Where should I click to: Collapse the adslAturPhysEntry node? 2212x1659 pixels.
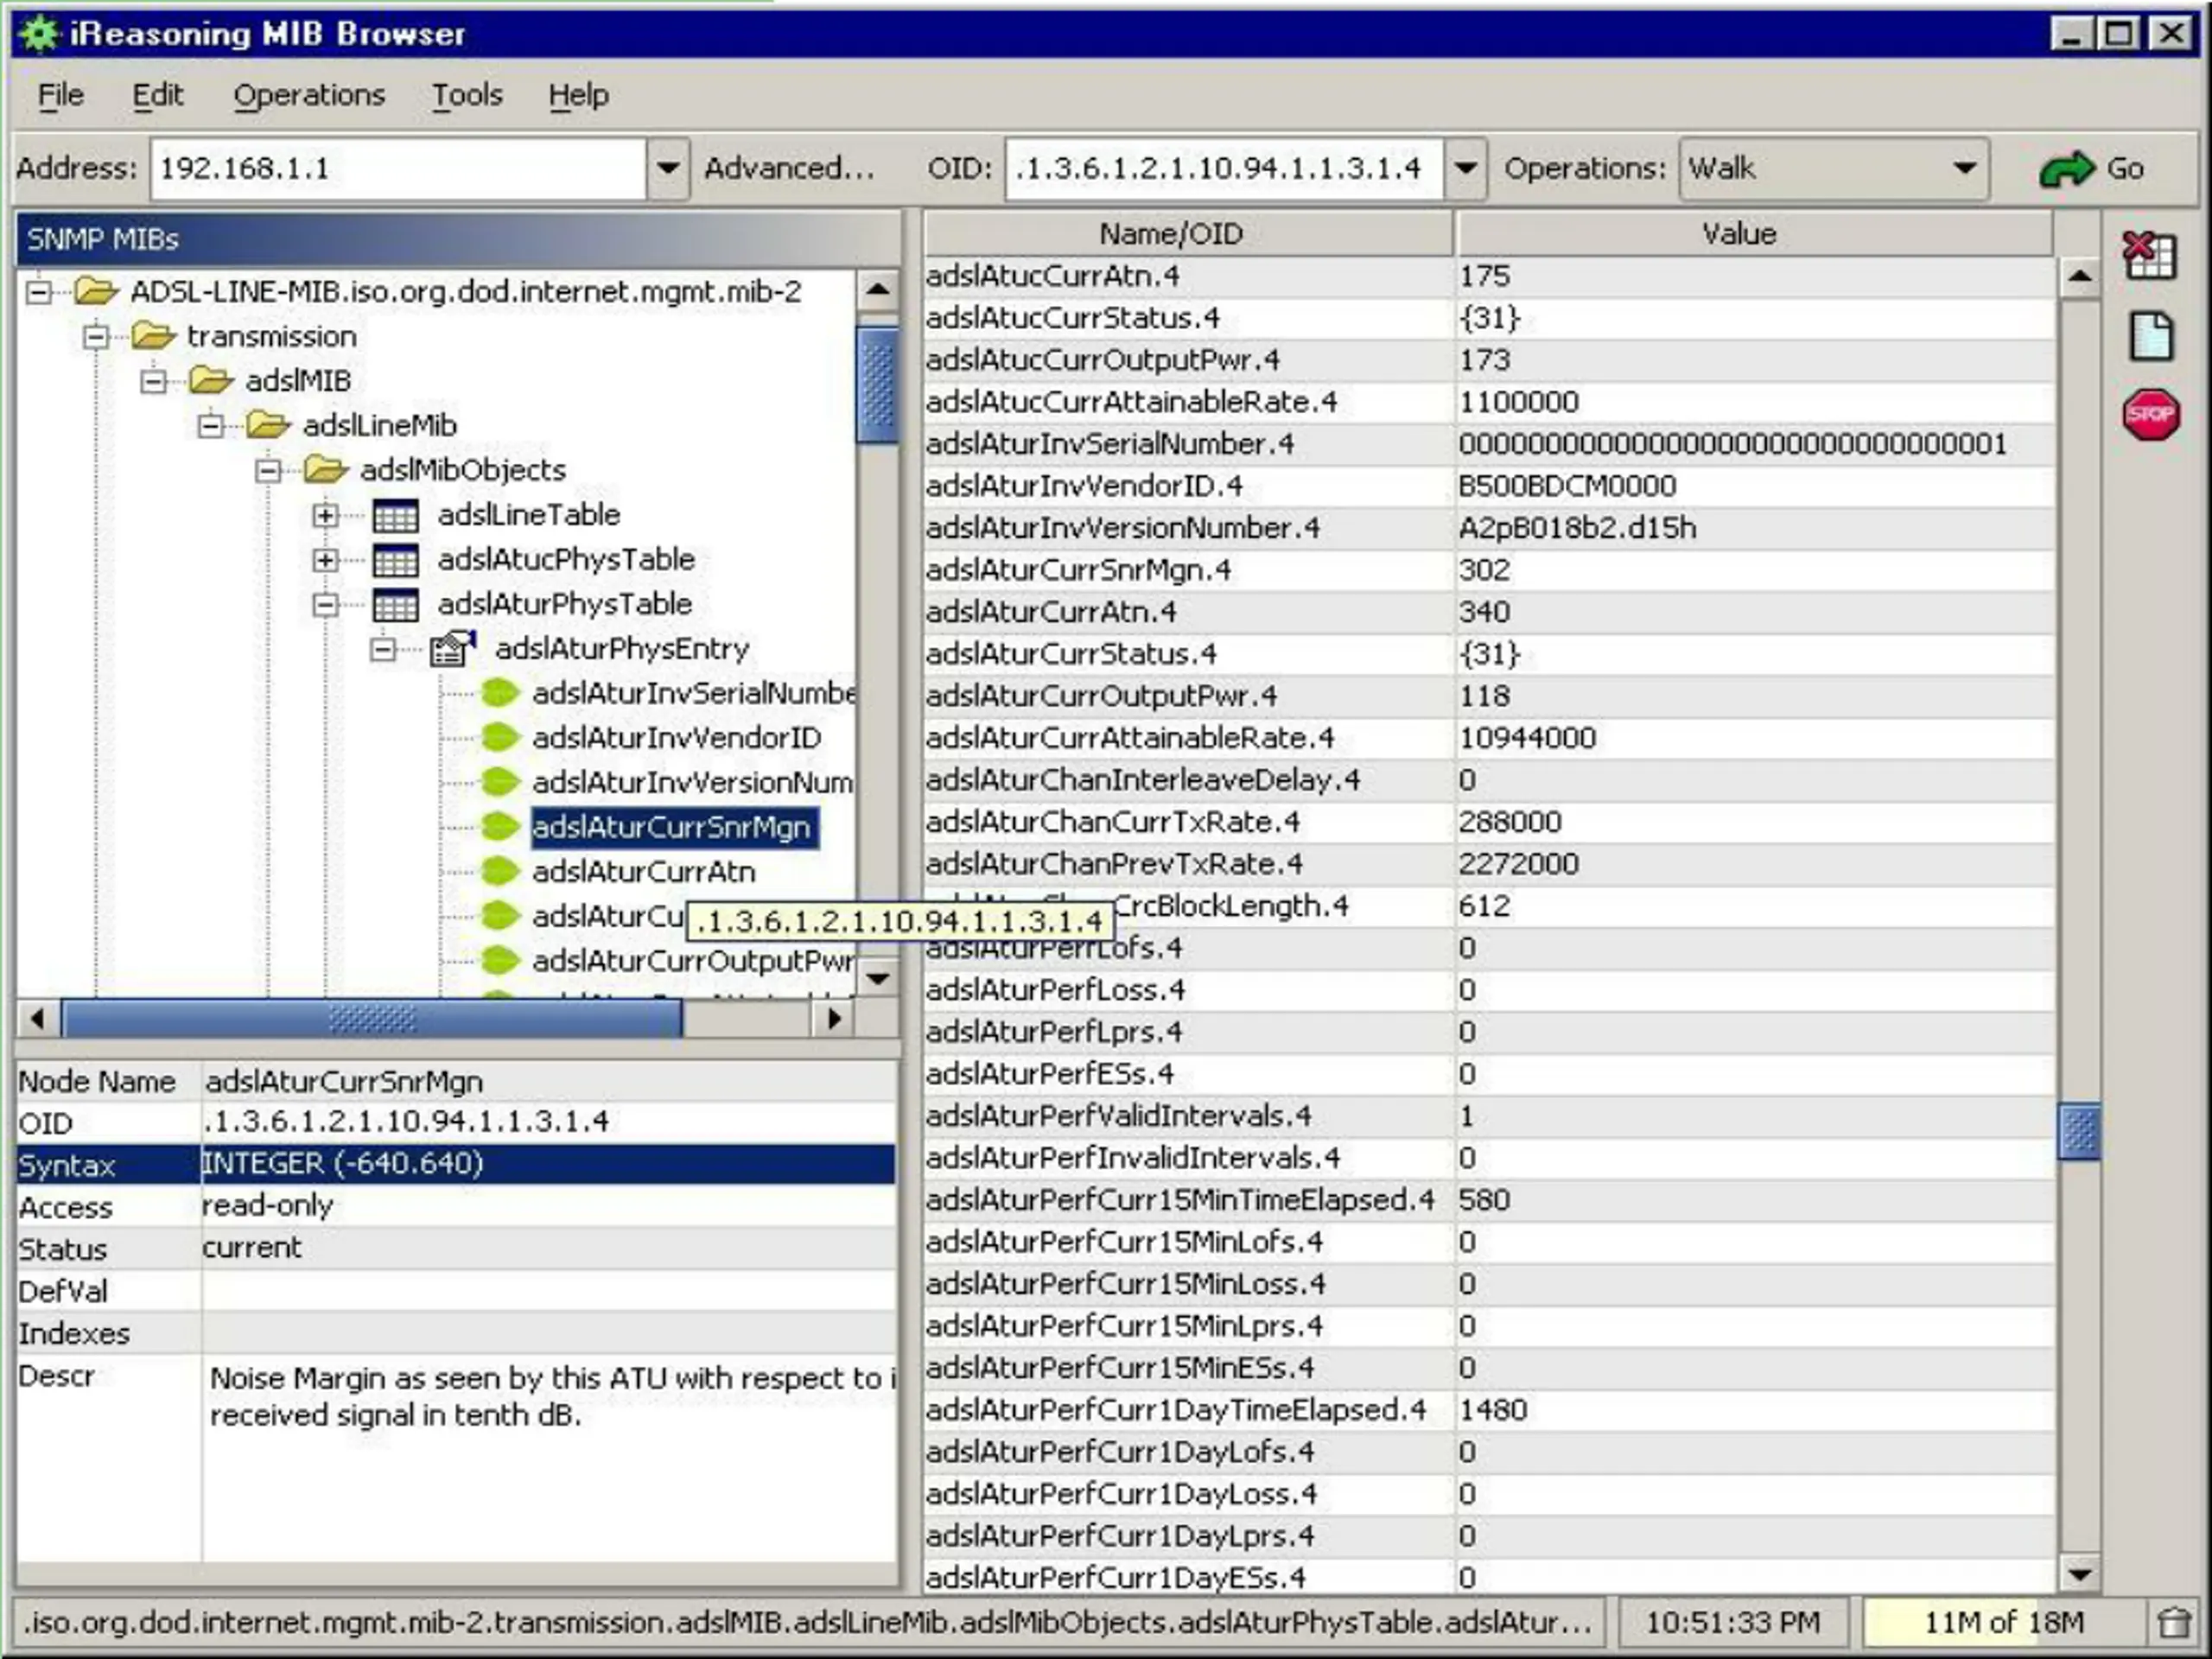382,649
